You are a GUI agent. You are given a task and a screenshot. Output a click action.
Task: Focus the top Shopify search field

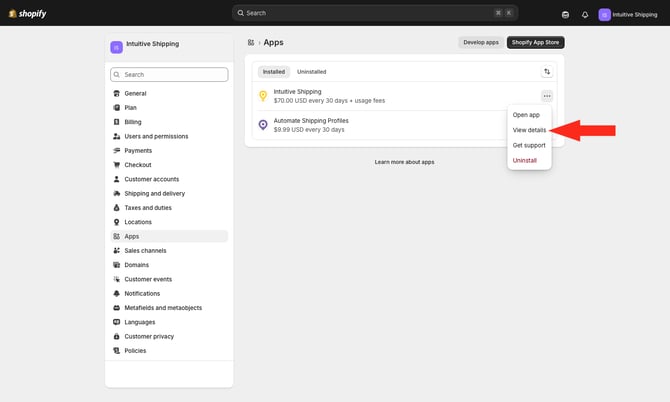(x=375, y=13)
